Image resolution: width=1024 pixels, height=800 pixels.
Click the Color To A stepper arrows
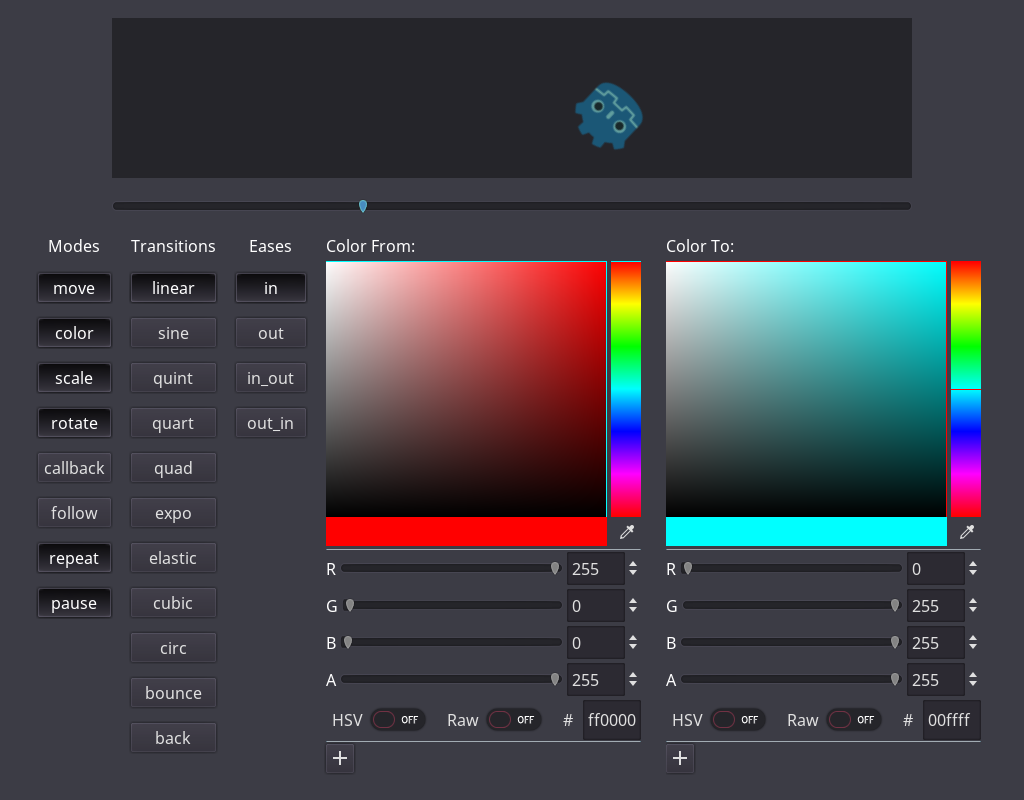pyautogui.click(x=973, y=680)
